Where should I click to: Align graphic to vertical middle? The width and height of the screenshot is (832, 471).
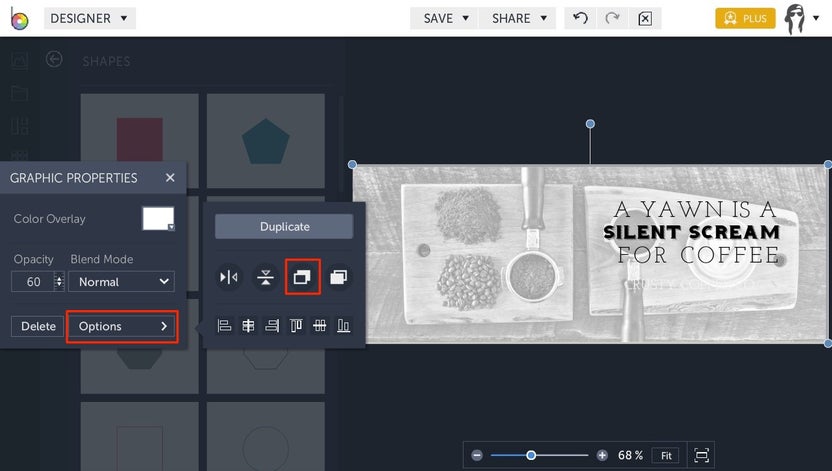coord(319,325)
